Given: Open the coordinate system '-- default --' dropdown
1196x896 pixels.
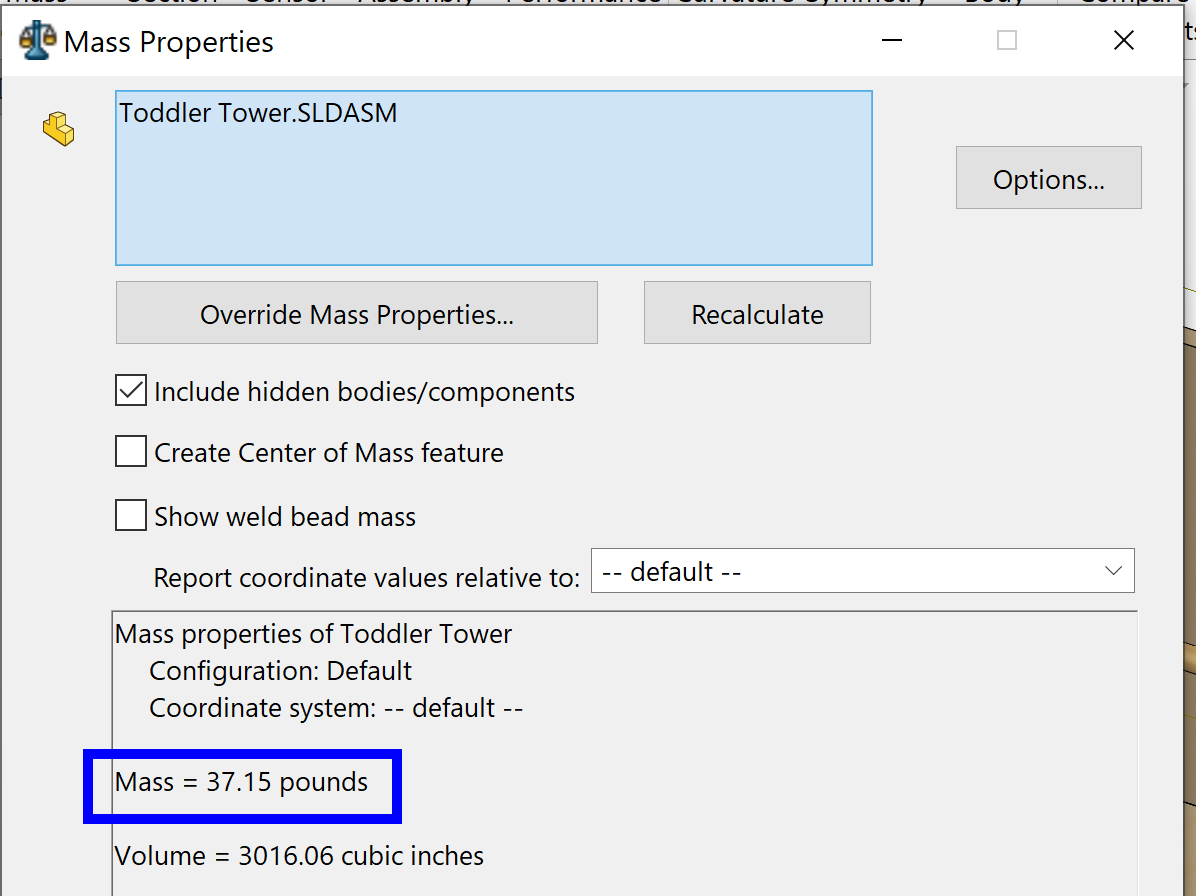Looking at the screenshot, I should 862,571.
